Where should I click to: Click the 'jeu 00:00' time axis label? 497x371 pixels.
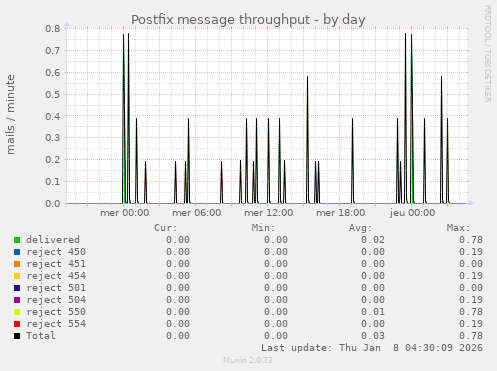coord(412,213)
